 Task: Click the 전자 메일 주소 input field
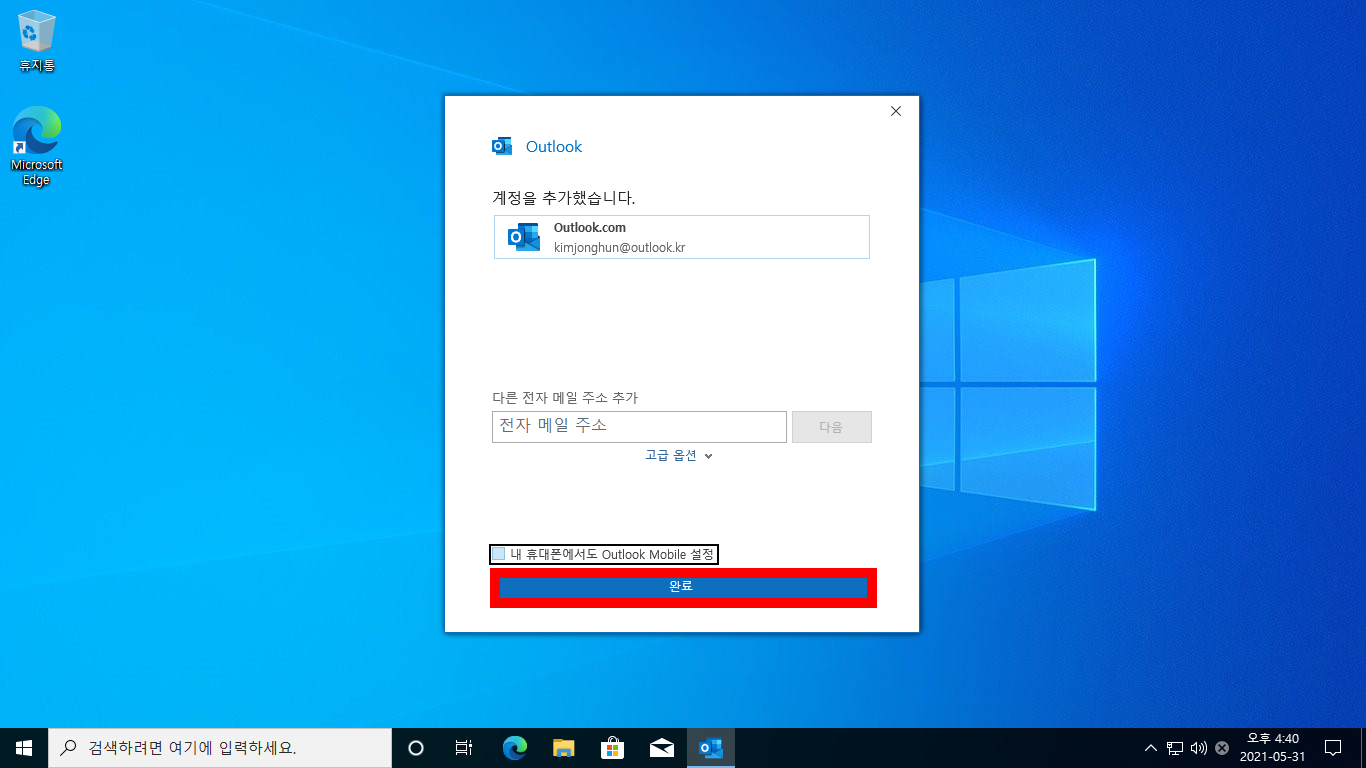click(x=639, y=426)
